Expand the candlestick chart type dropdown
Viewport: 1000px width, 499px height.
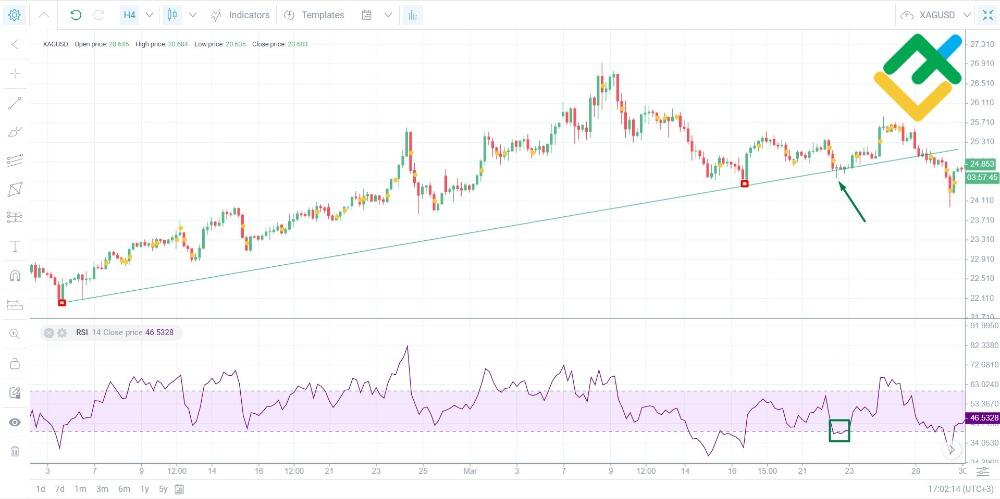pyautogui.click(x=193, y=15)
